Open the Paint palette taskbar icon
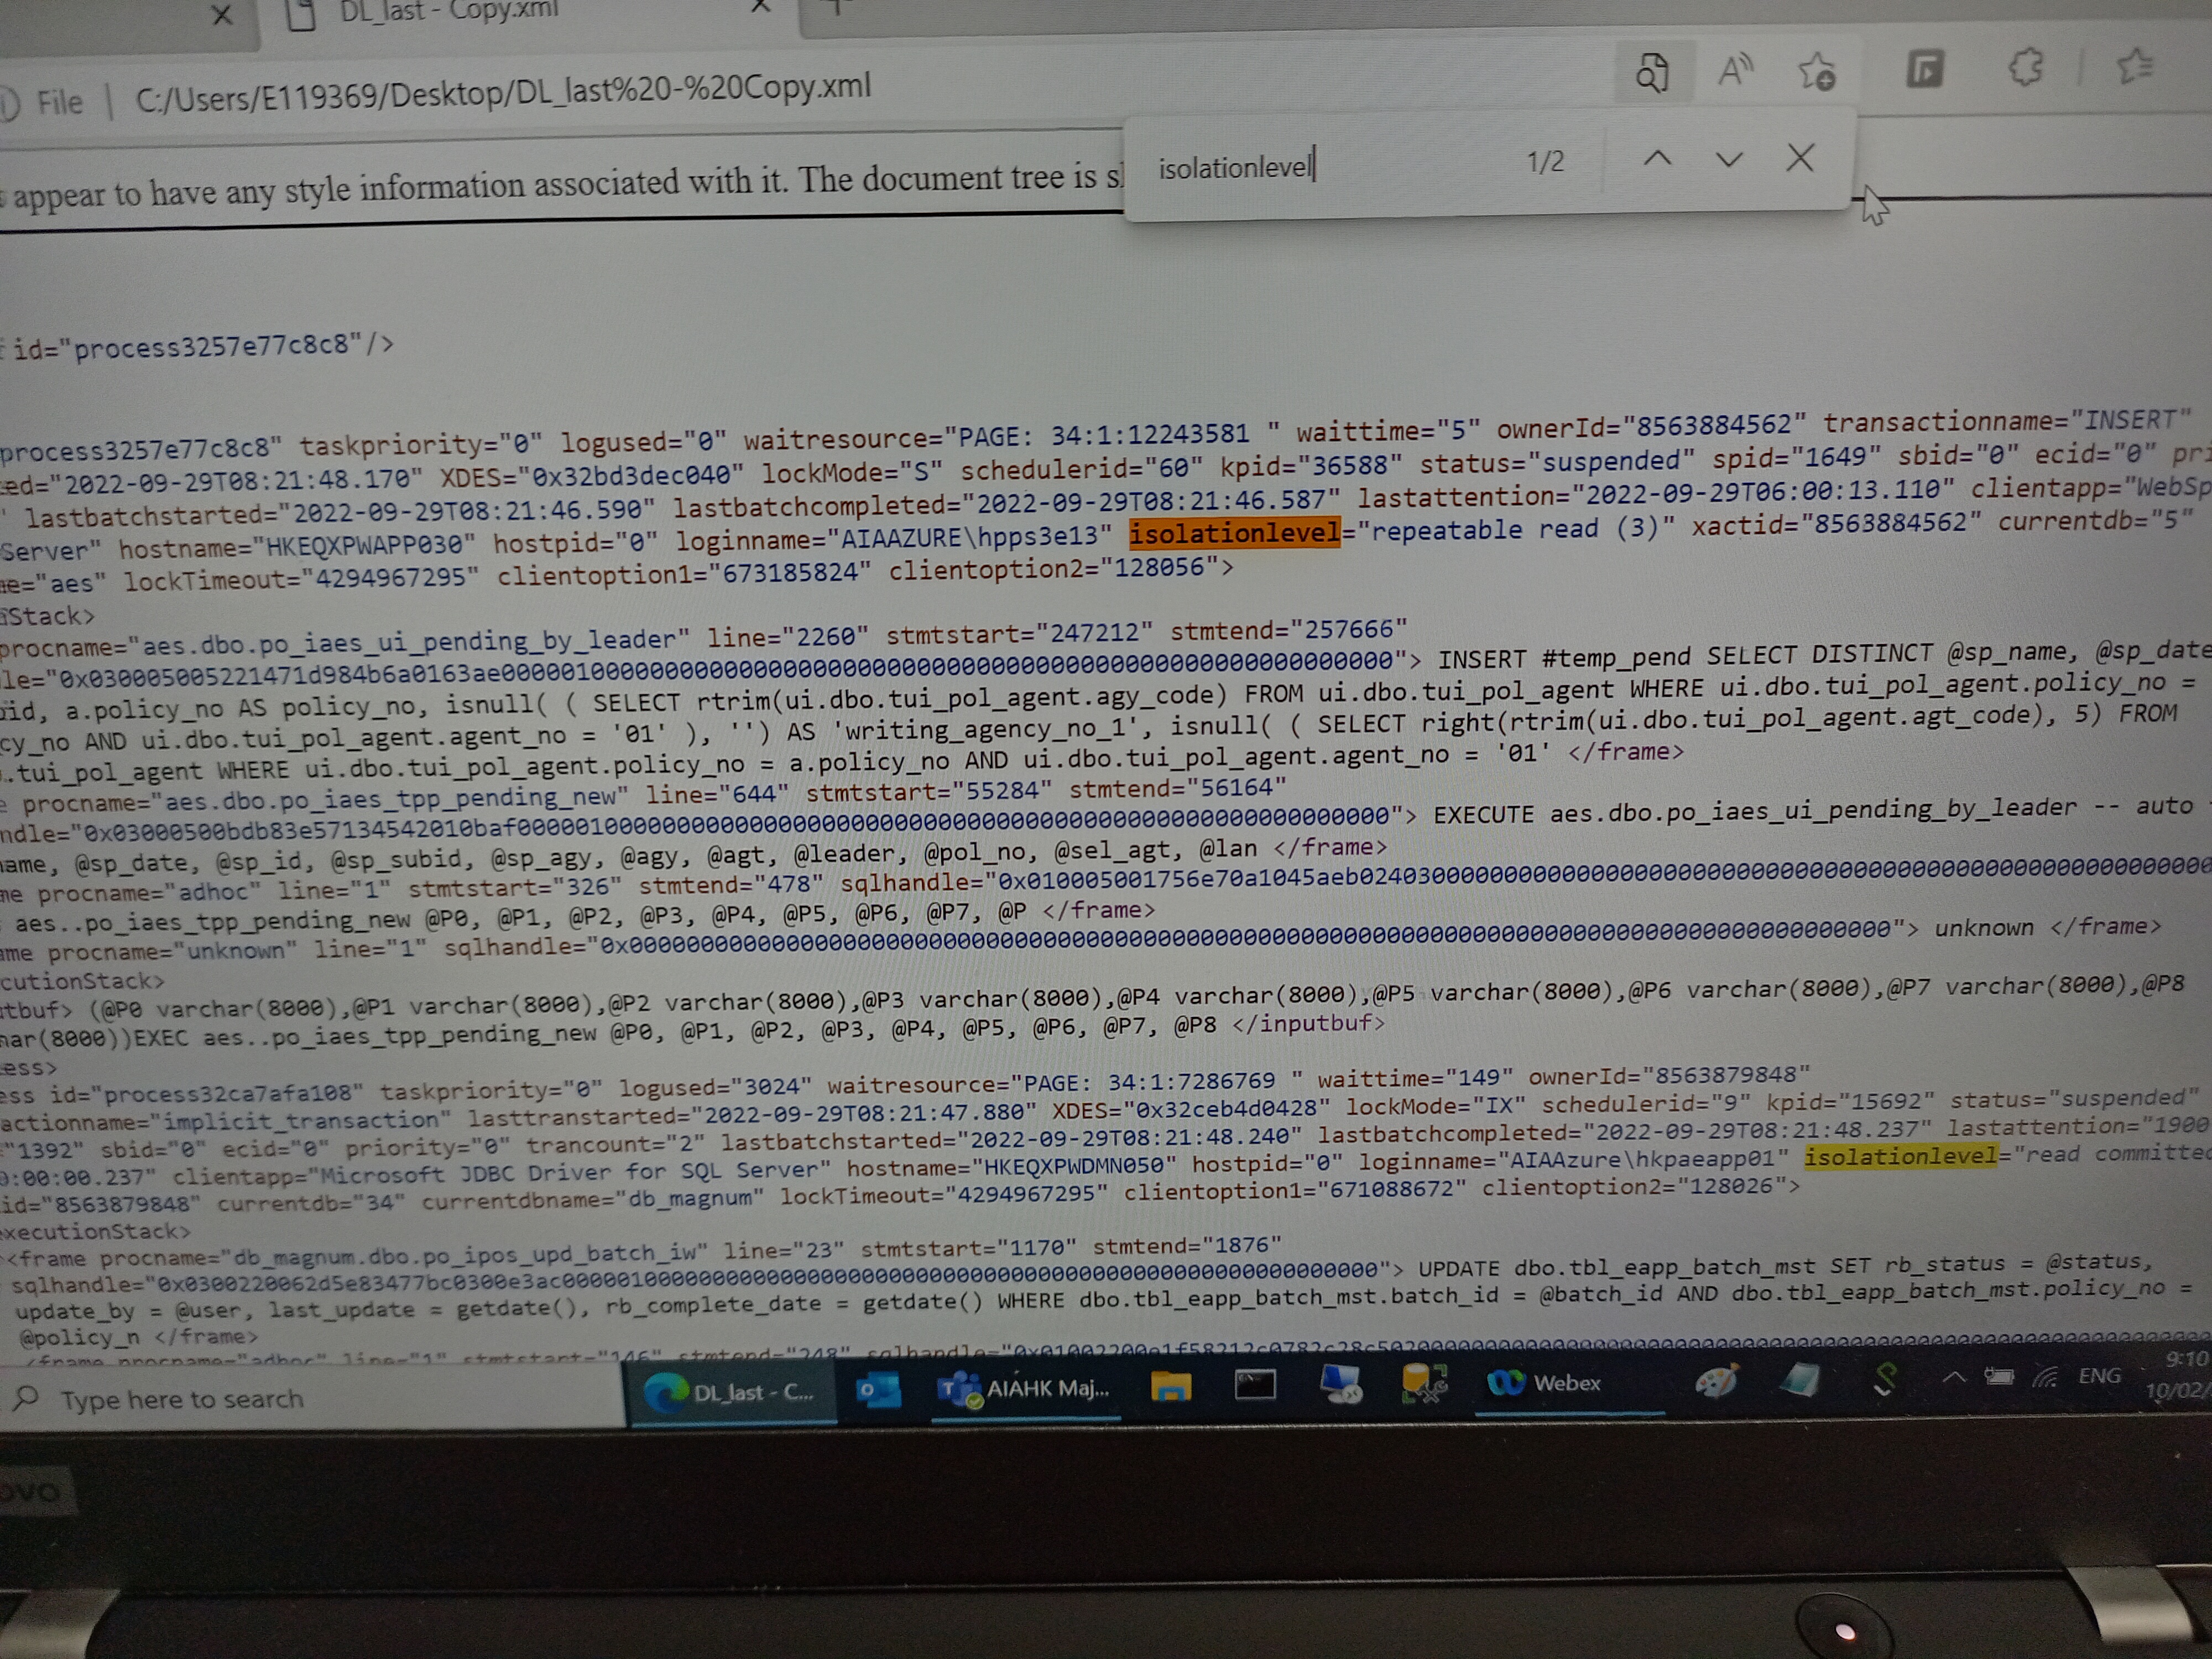 pyautogui.click(x=1716, y=1381)
